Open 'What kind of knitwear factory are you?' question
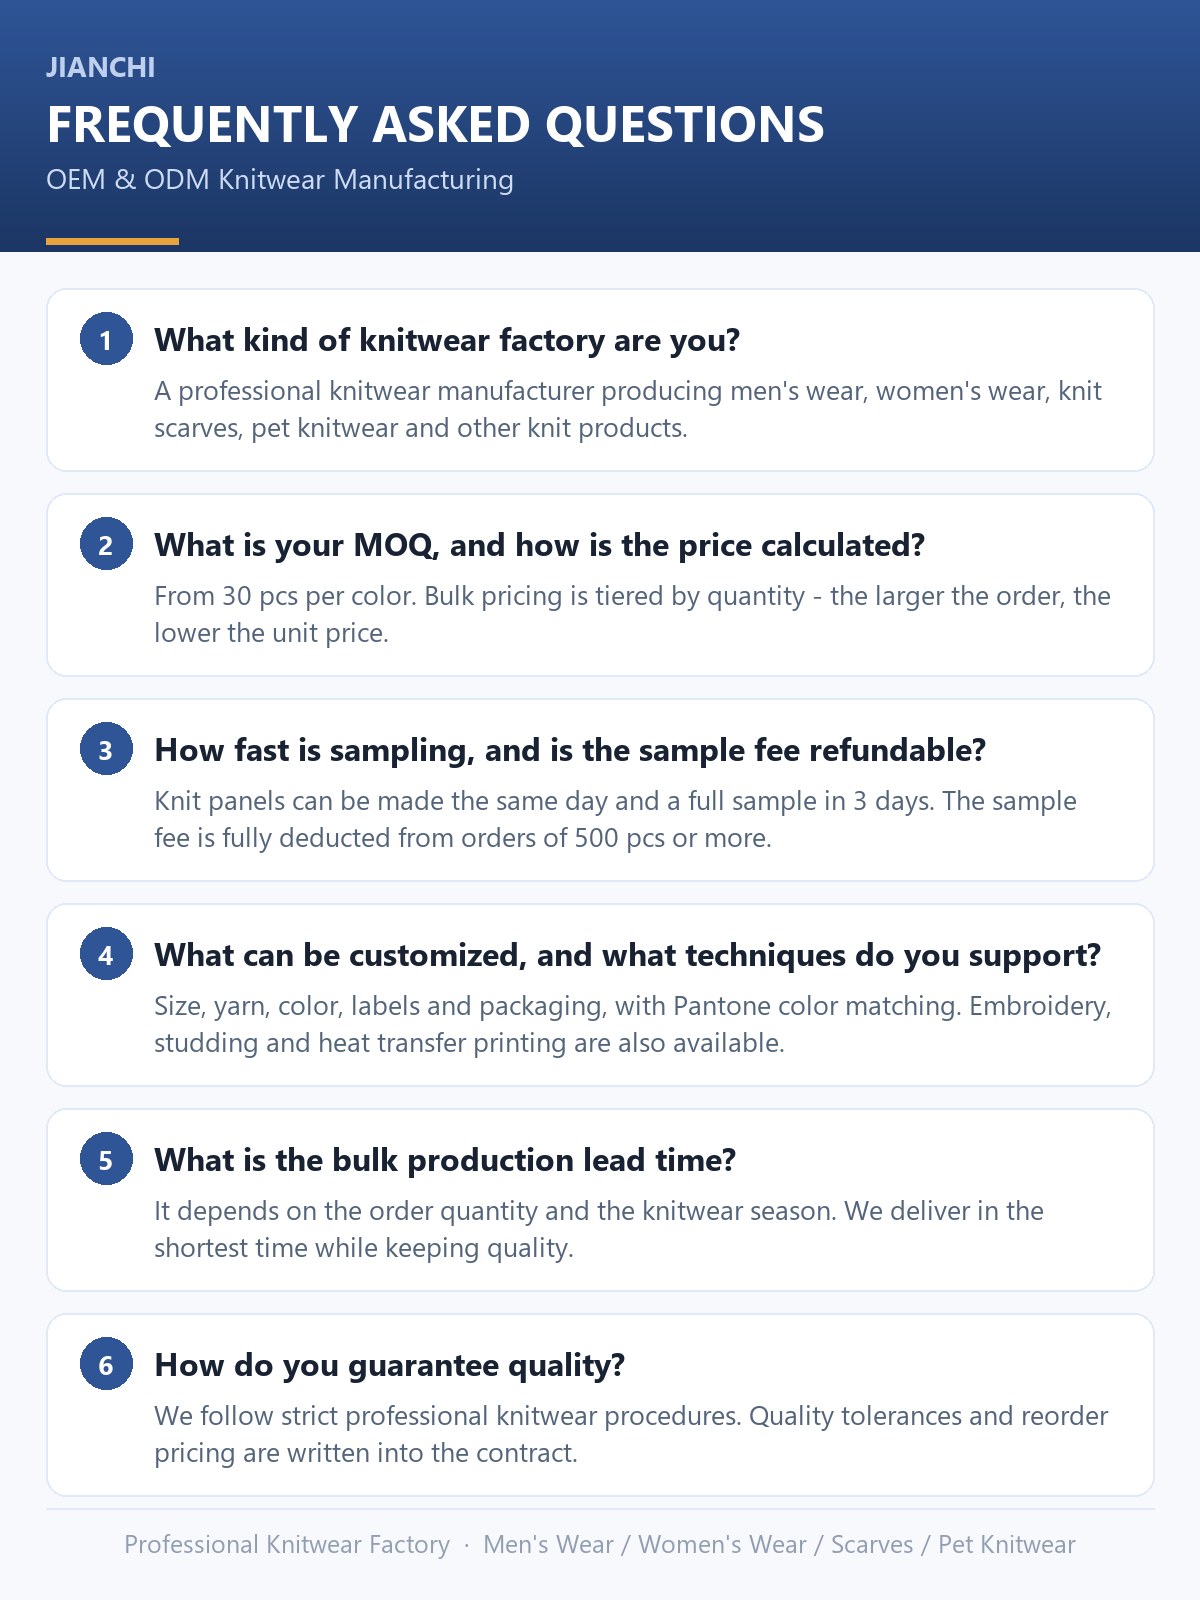Screen dimensions: 1200x1600 point(447,340)
